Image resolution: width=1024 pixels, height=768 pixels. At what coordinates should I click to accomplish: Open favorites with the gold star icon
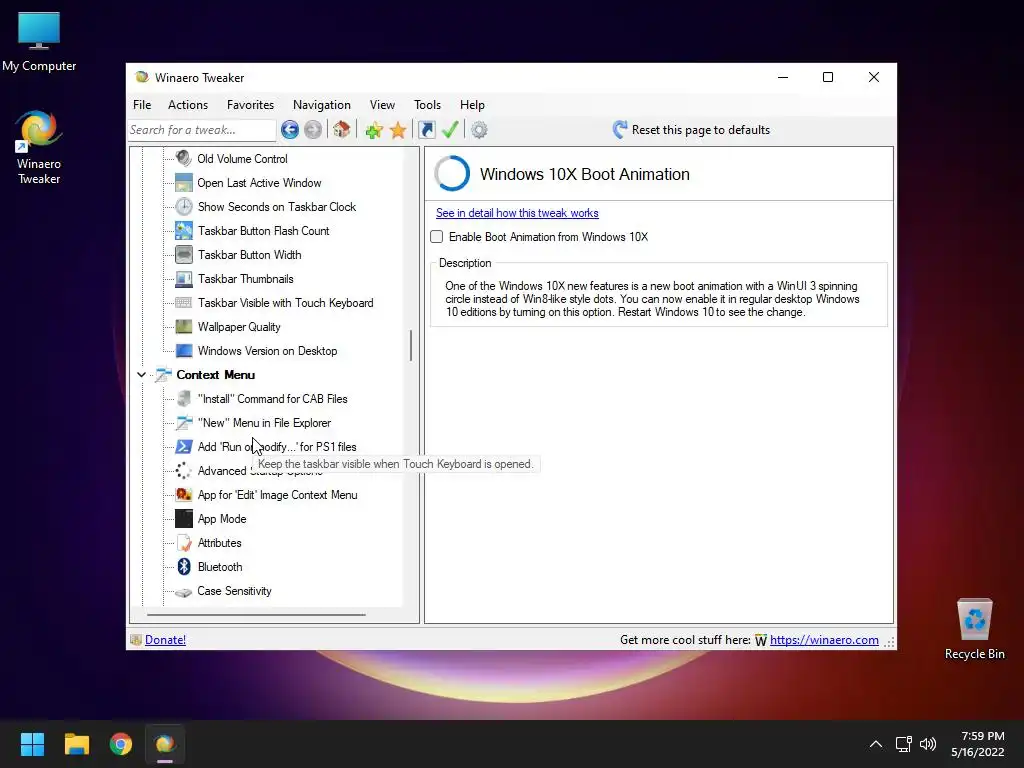398,130
